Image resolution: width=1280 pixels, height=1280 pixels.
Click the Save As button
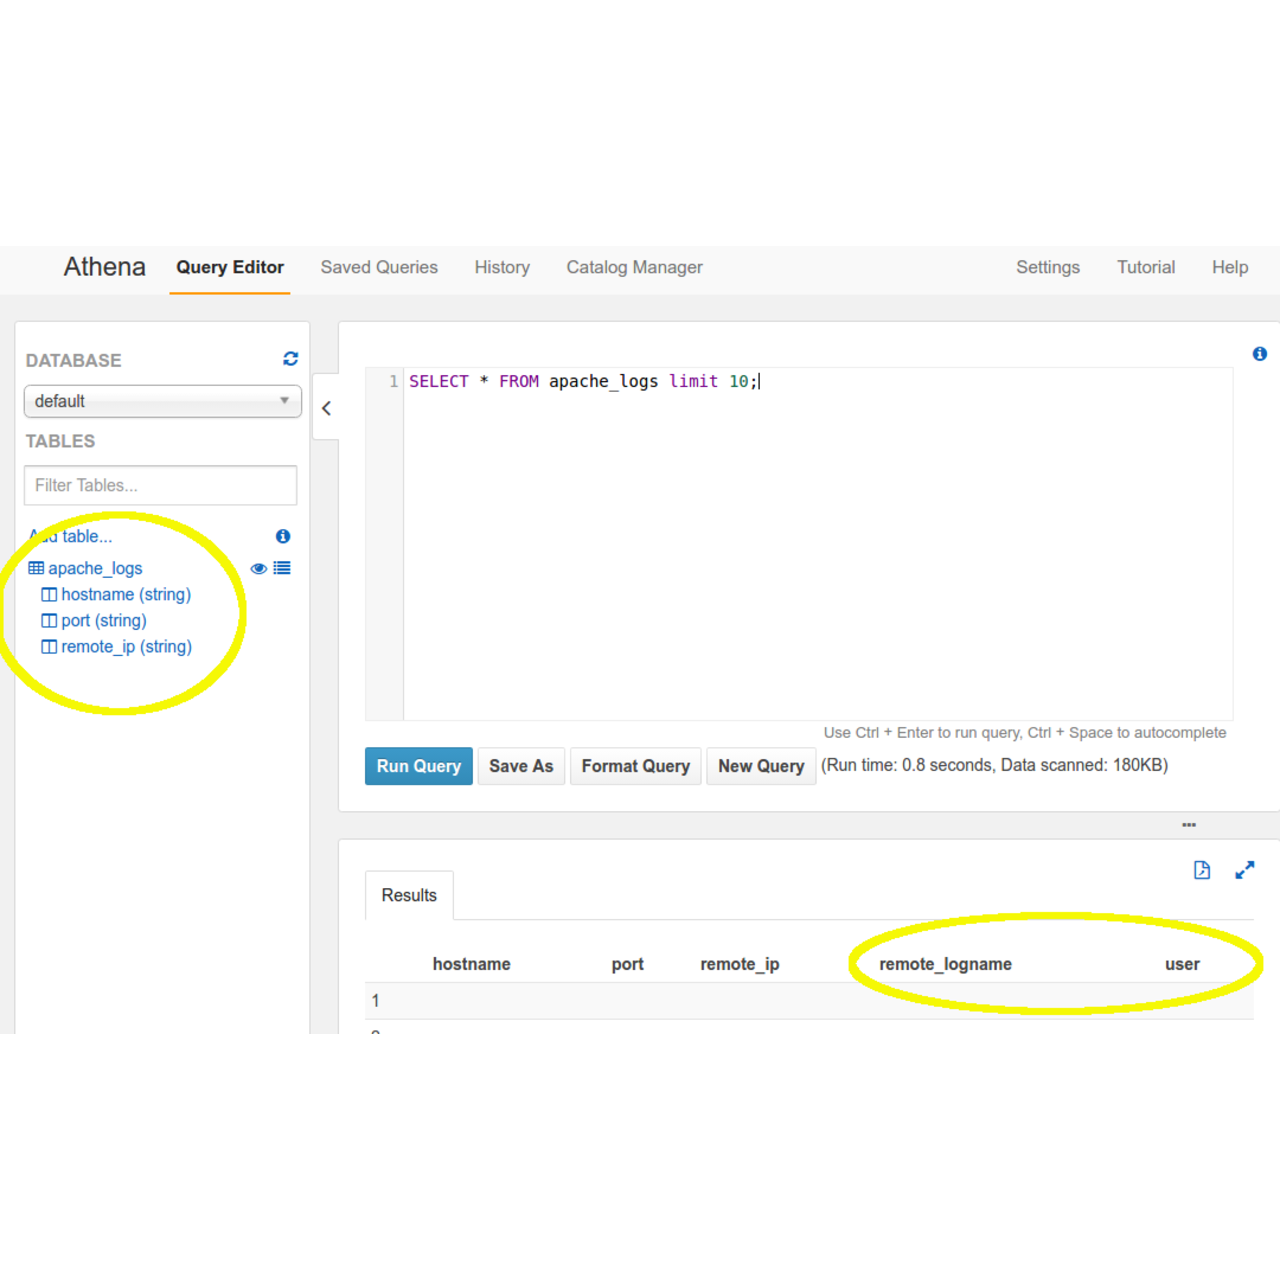[x=520, y=766]
